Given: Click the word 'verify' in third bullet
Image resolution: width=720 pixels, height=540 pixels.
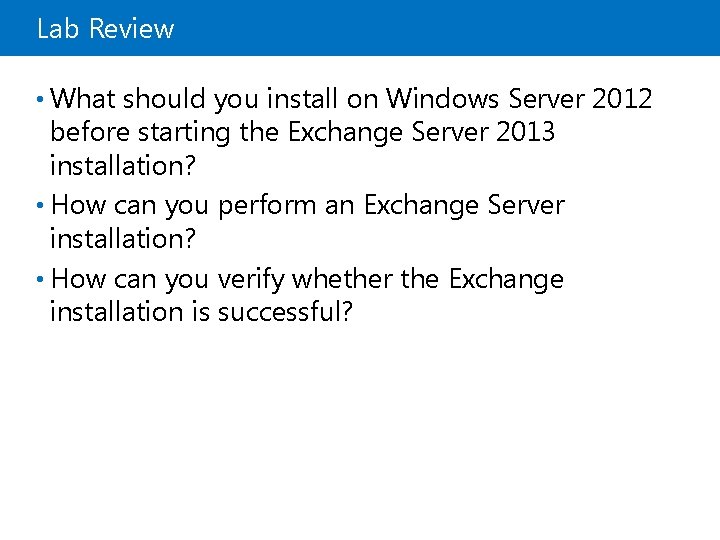Looking at the screenshot, I should [x=254, y=280].
